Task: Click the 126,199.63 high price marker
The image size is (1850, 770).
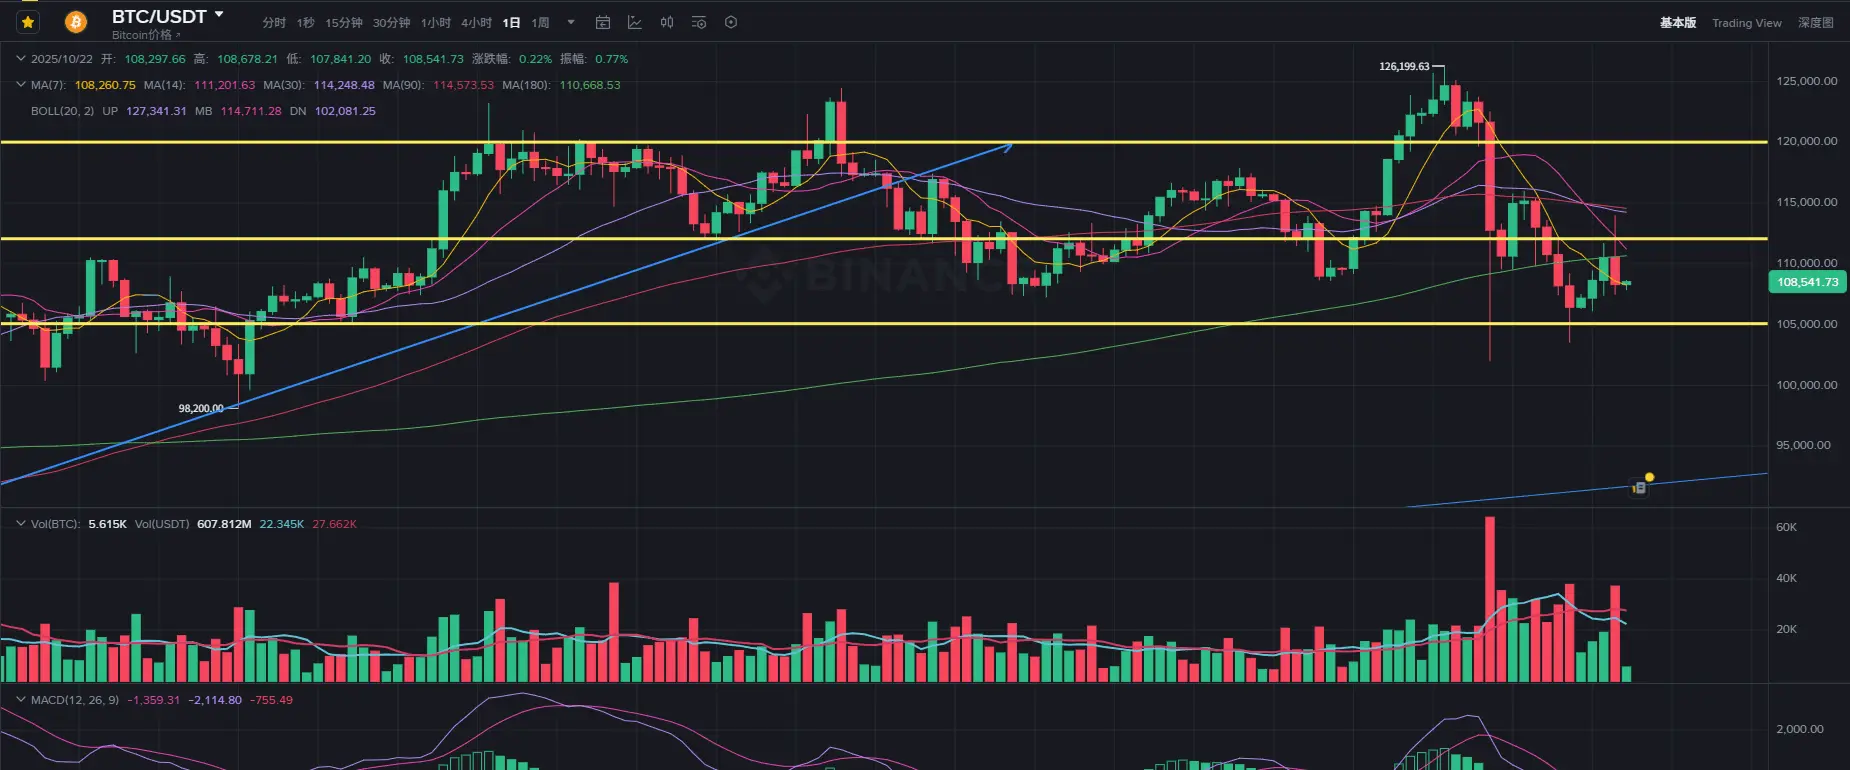Action: click(1404, 66)
